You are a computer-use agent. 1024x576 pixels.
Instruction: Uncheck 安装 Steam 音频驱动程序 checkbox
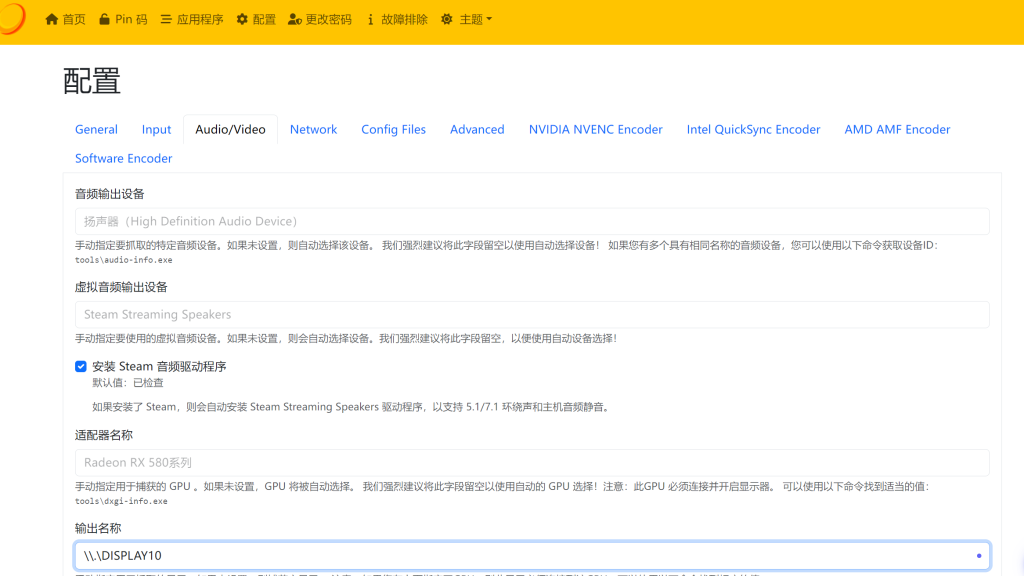[x=81, y=367]
